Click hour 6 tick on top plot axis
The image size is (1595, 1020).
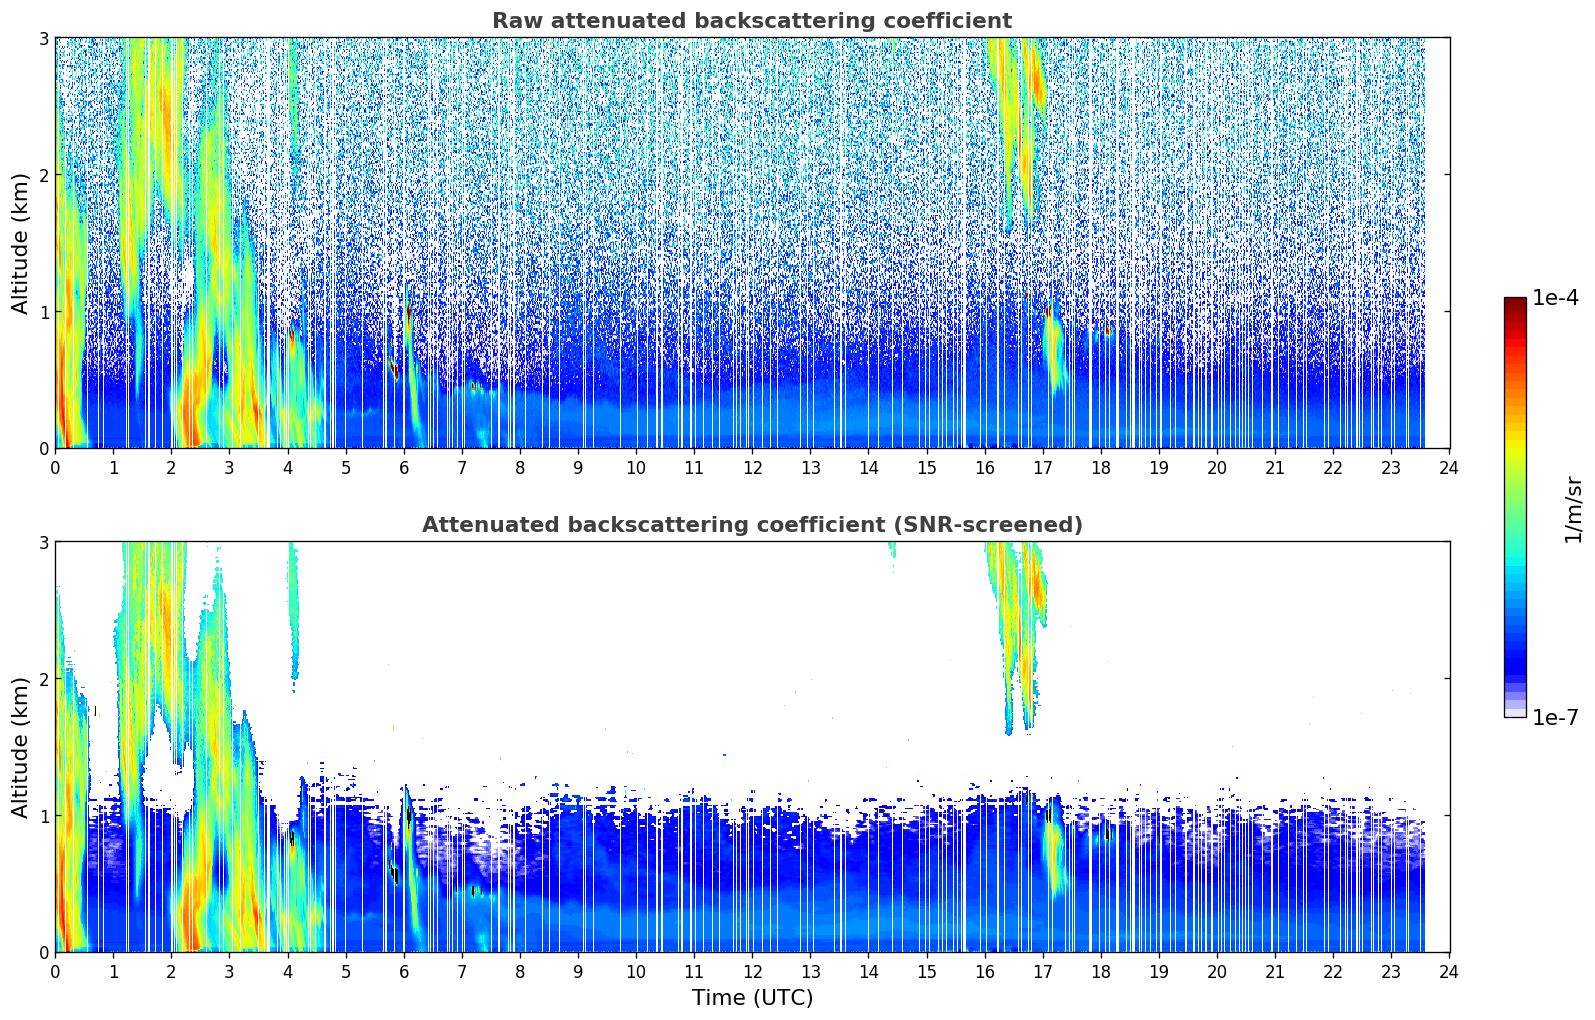(404, 468)
